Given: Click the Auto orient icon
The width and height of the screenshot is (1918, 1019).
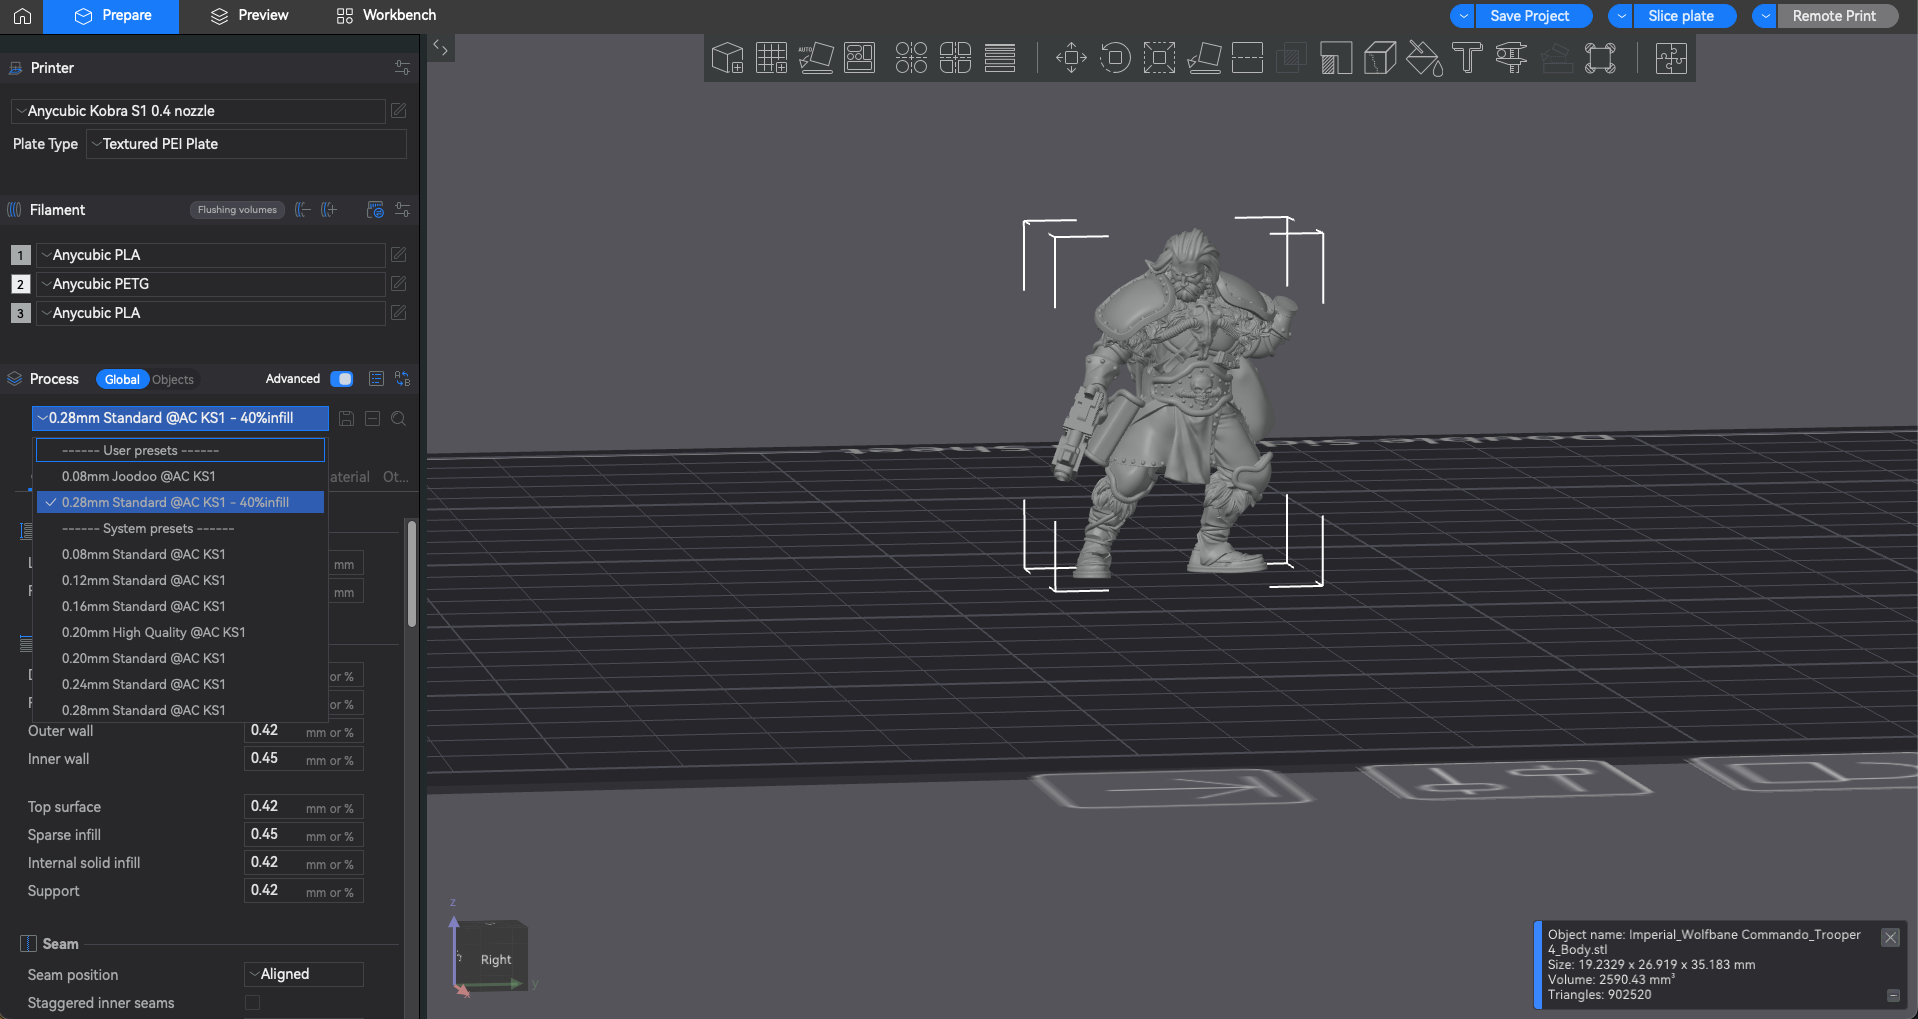Looking at the screenshot, I should point(815,58).
